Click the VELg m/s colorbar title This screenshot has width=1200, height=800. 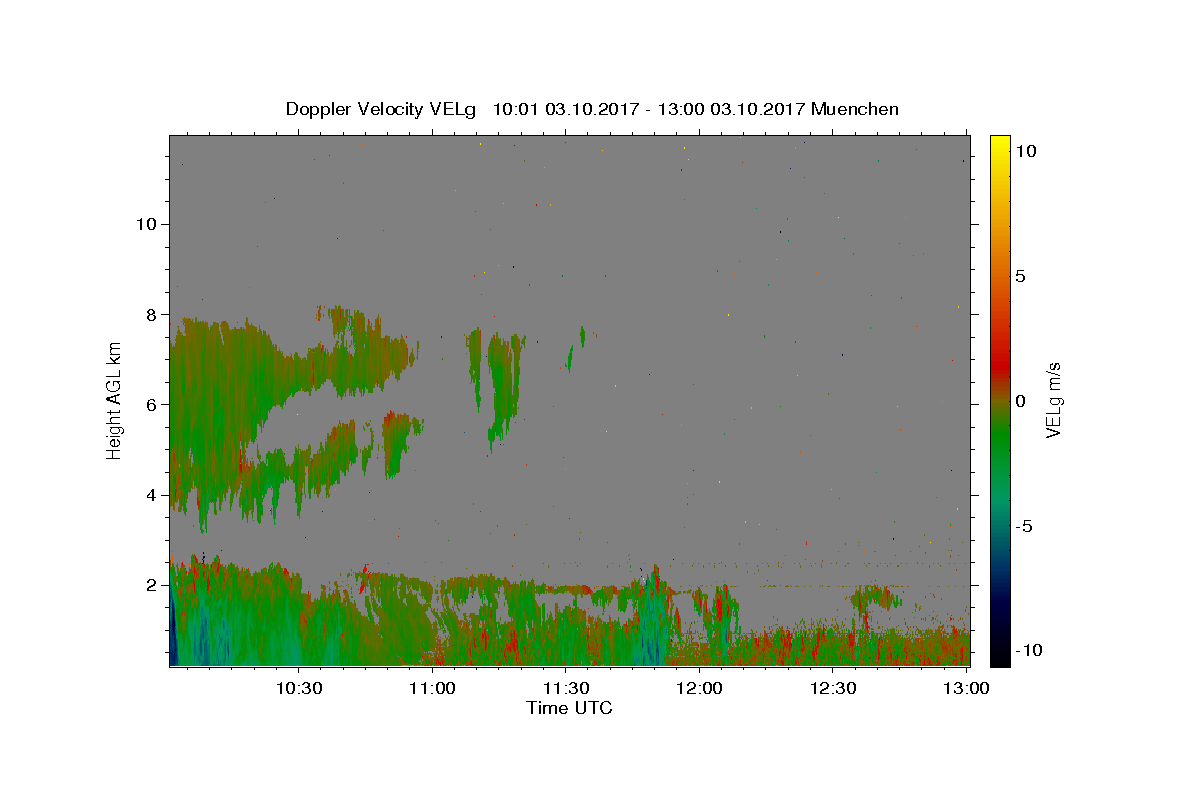[x=1053, y=401]
